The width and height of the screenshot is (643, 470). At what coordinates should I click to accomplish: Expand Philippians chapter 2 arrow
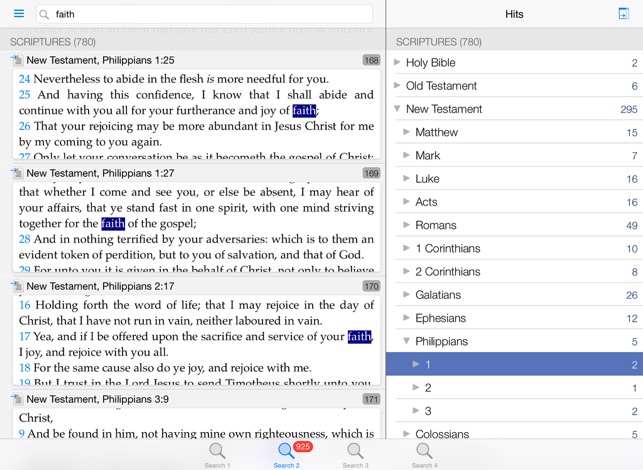pos(416,387)
